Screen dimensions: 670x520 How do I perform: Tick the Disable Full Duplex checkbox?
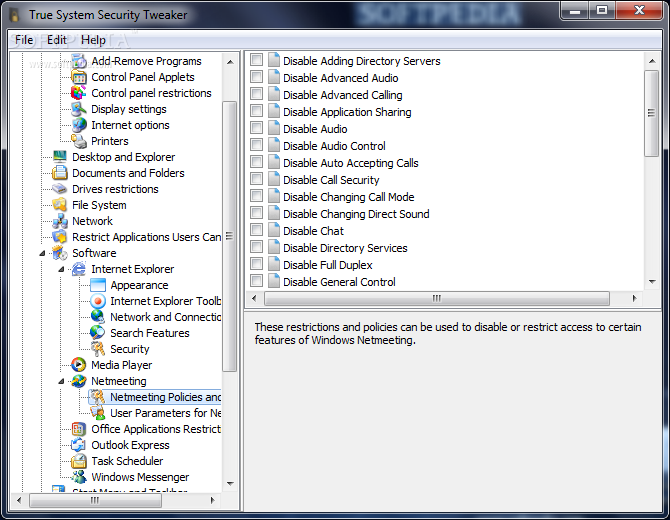(x=256, y=264)
